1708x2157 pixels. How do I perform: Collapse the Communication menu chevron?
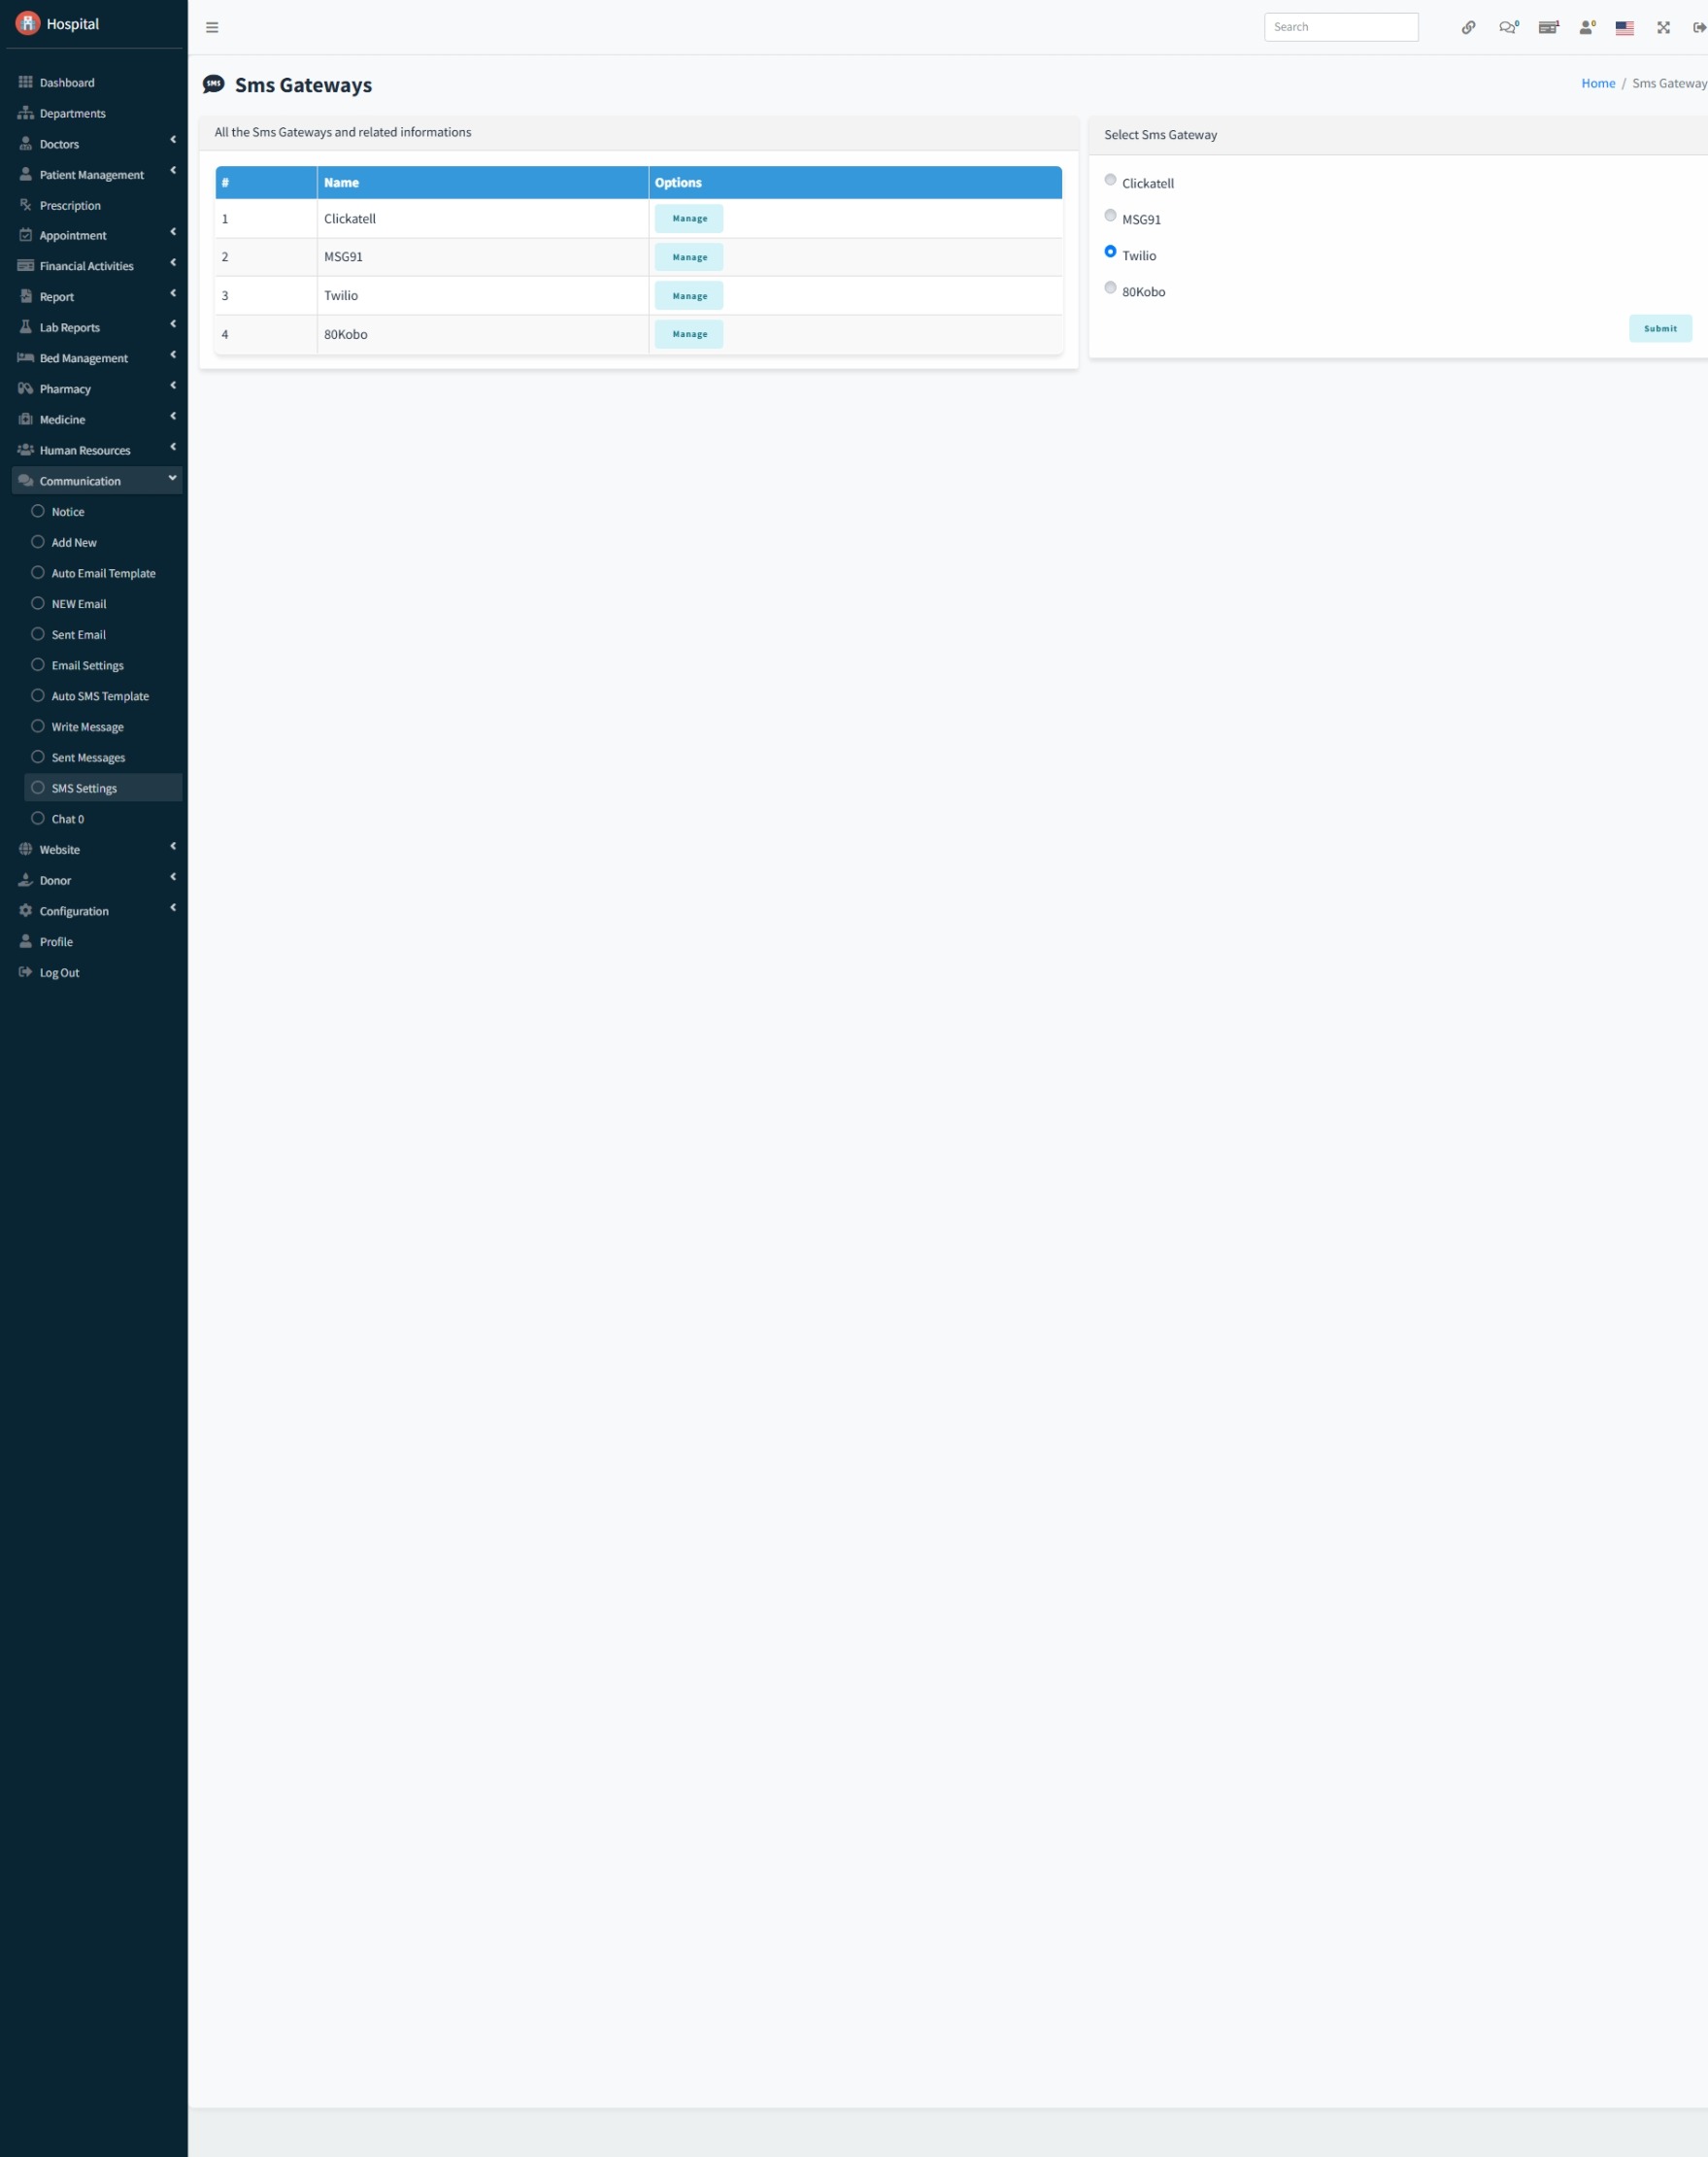pos(173,478)
